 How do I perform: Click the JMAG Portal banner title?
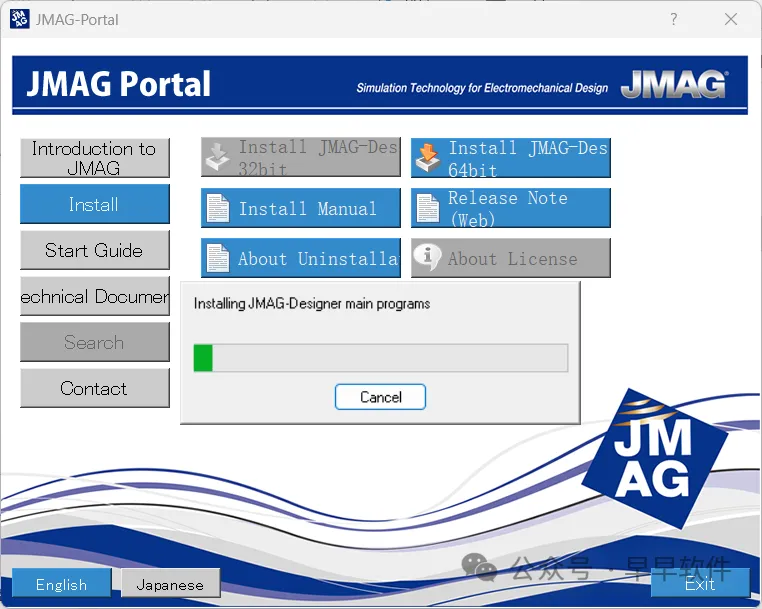pyautogui.click(x=119, y=84)
